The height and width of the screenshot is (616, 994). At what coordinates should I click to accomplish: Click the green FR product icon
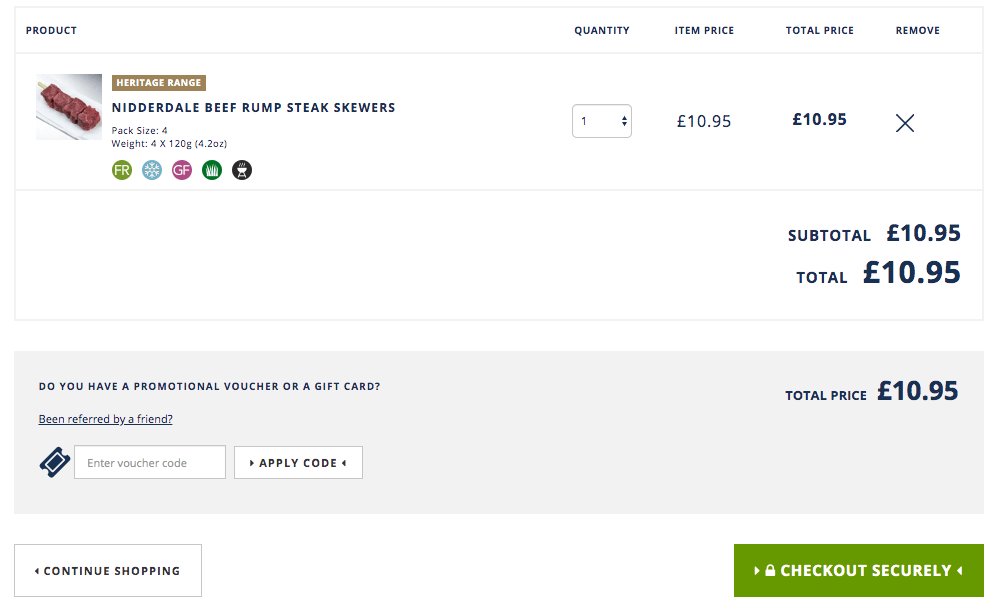[122, 170]
